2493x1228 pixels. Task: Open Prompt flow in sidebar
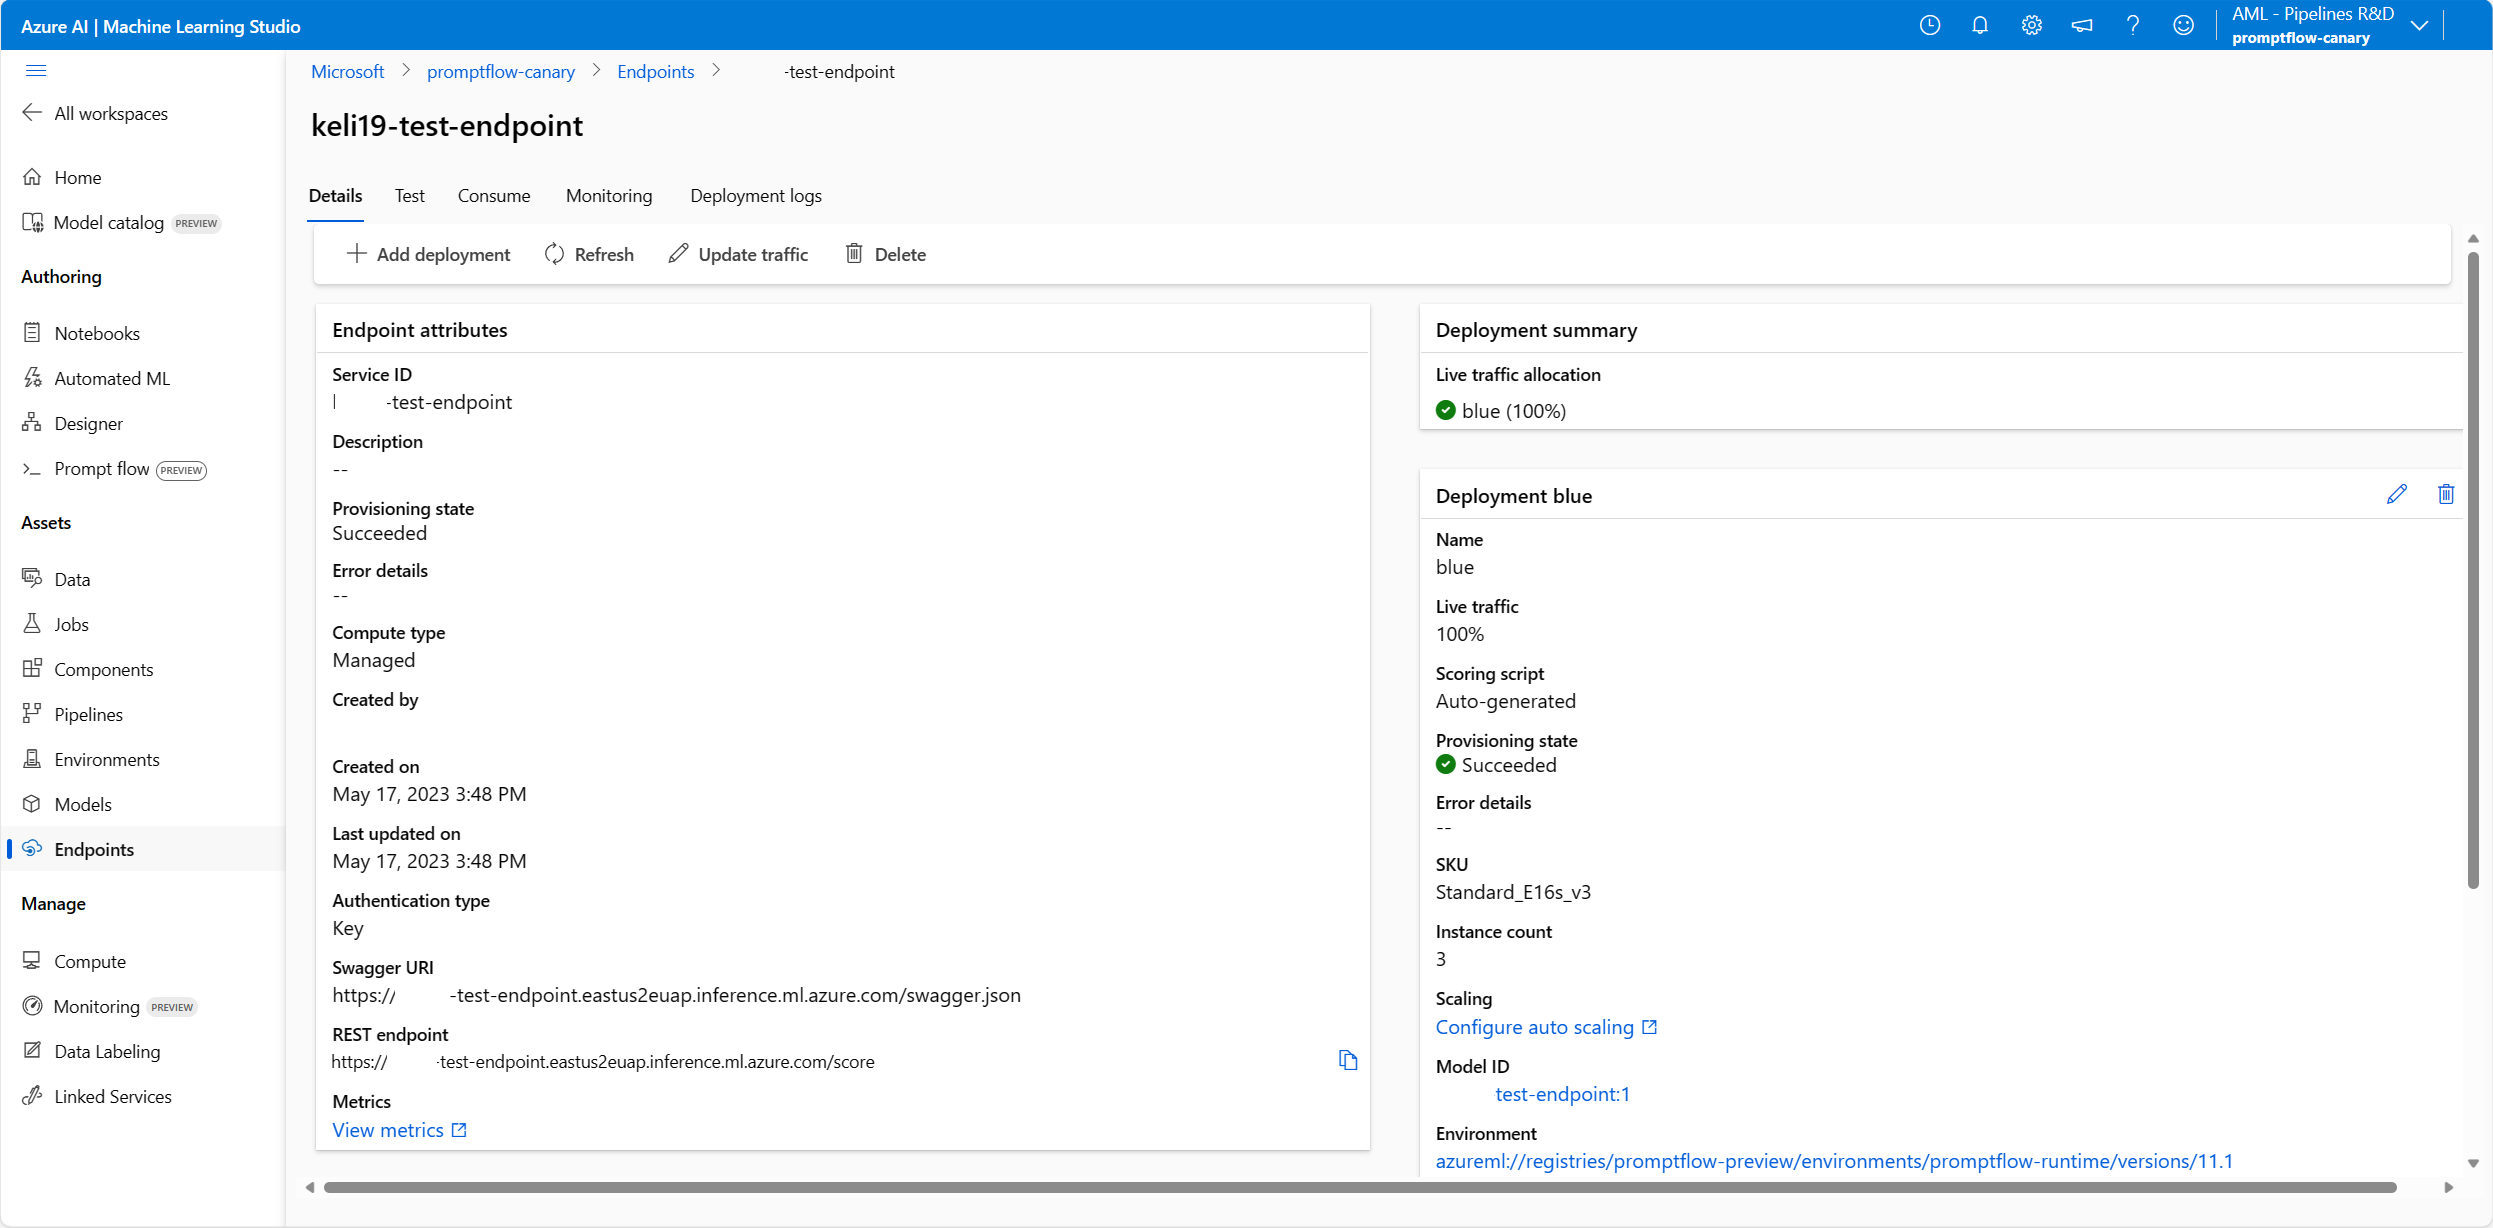[x=102, y=469]
